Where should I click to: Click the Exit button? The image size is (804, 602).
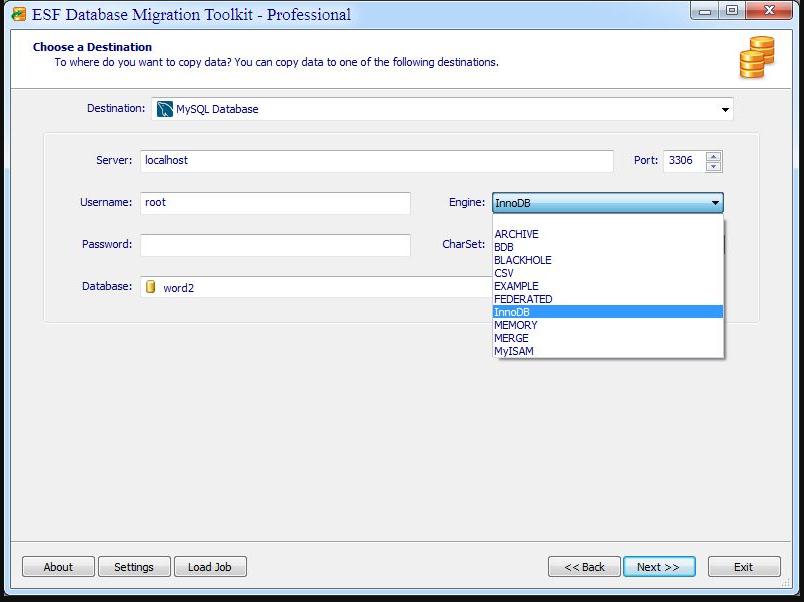point(744,567)
